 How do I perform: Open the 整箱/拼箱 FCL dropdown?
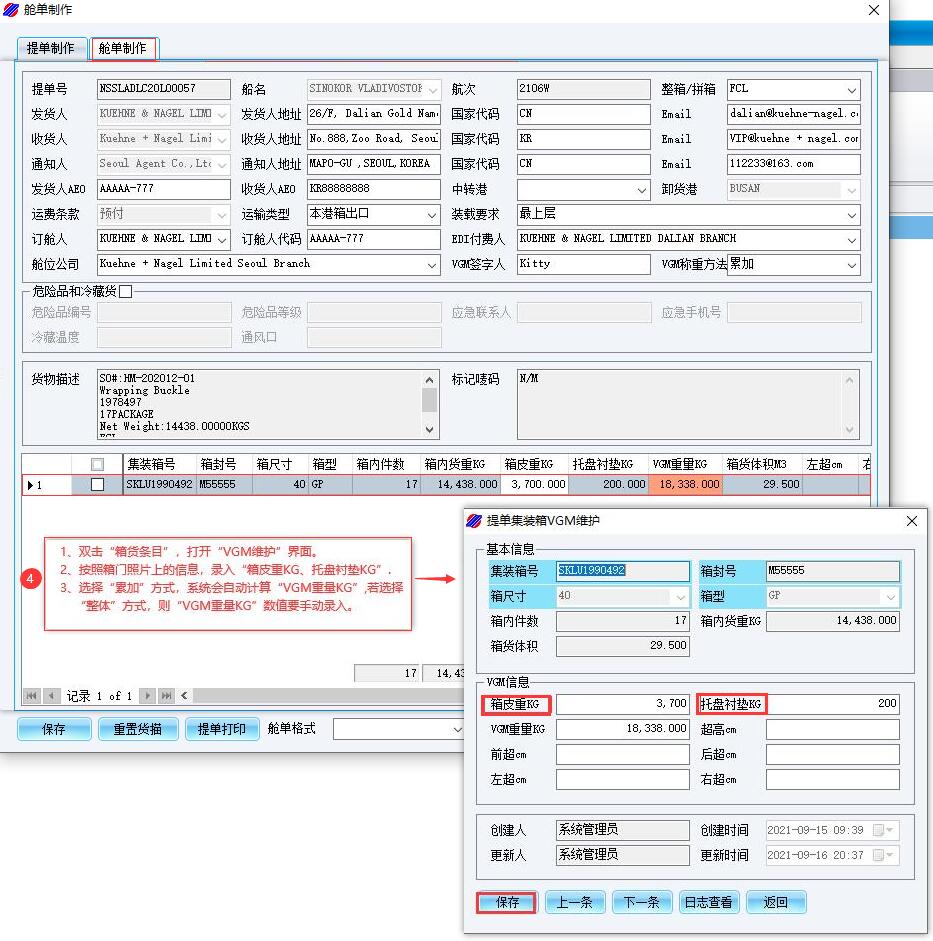point(851,90)
